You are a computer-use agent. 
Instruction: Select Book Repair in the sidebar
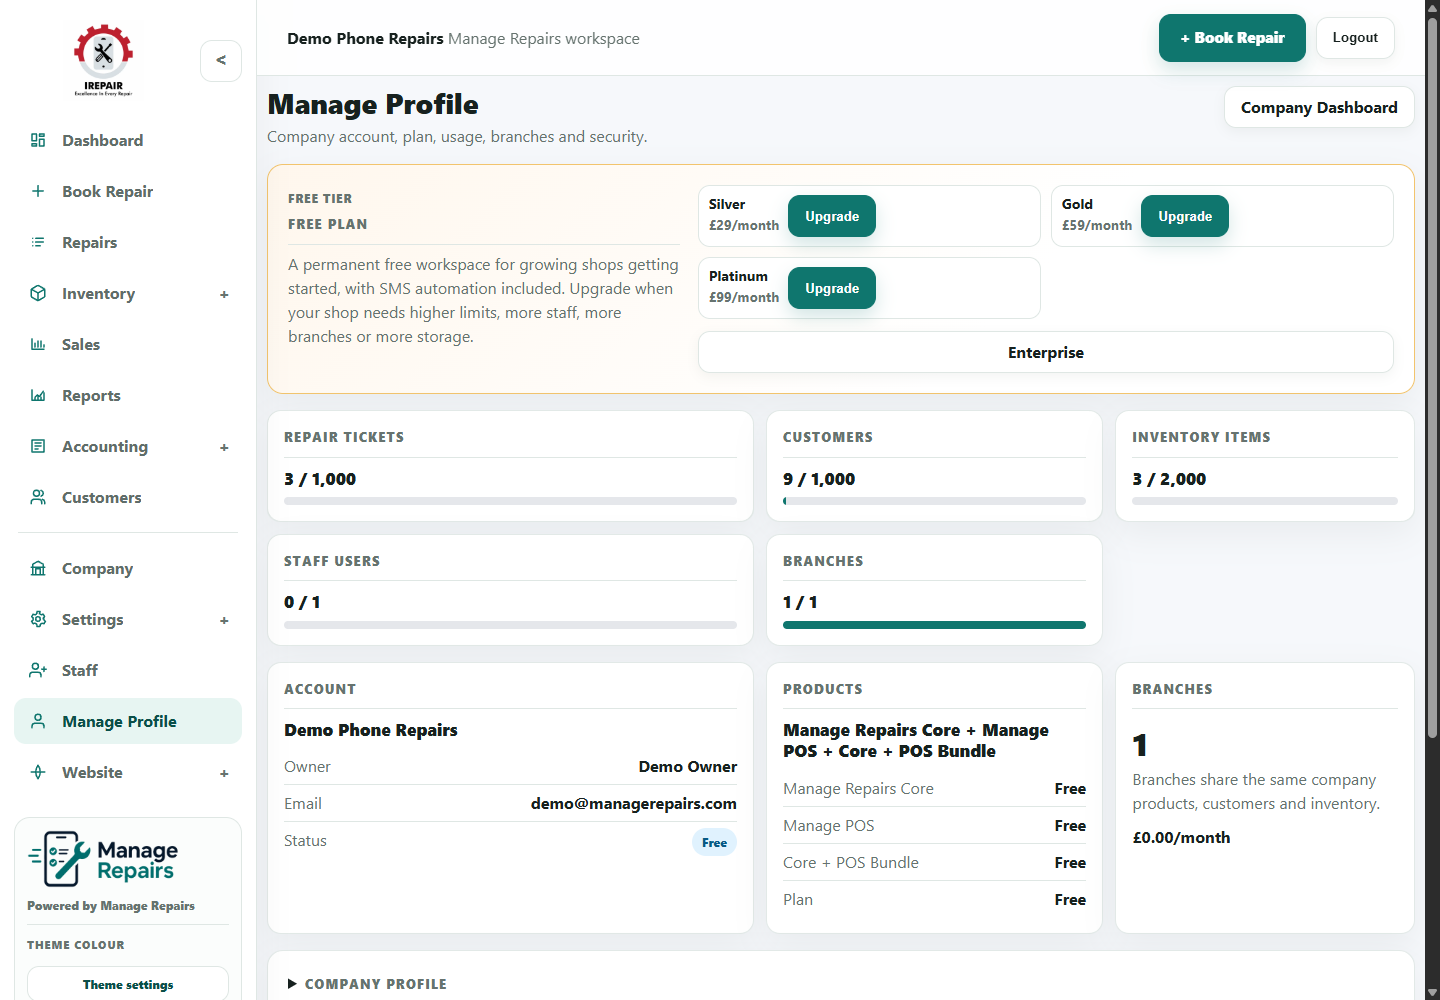[x=128, y=191]
